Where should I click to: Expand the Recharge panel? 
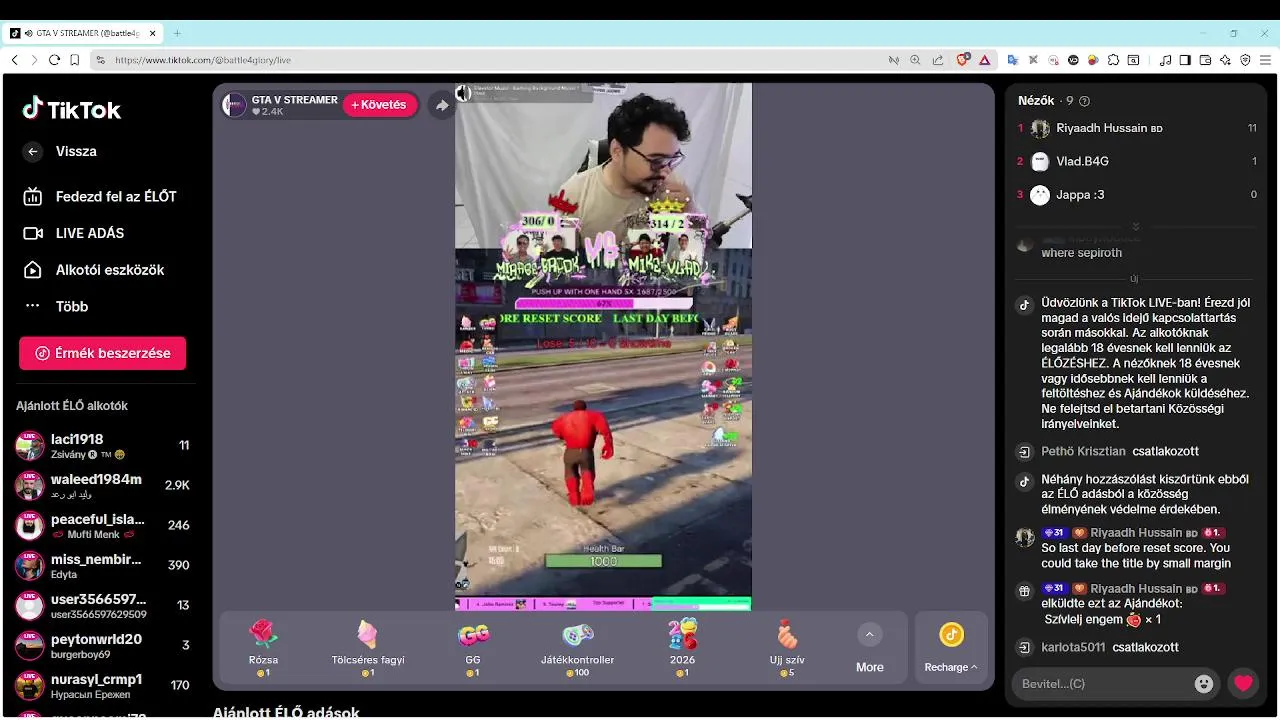click(x=951, y=648)
